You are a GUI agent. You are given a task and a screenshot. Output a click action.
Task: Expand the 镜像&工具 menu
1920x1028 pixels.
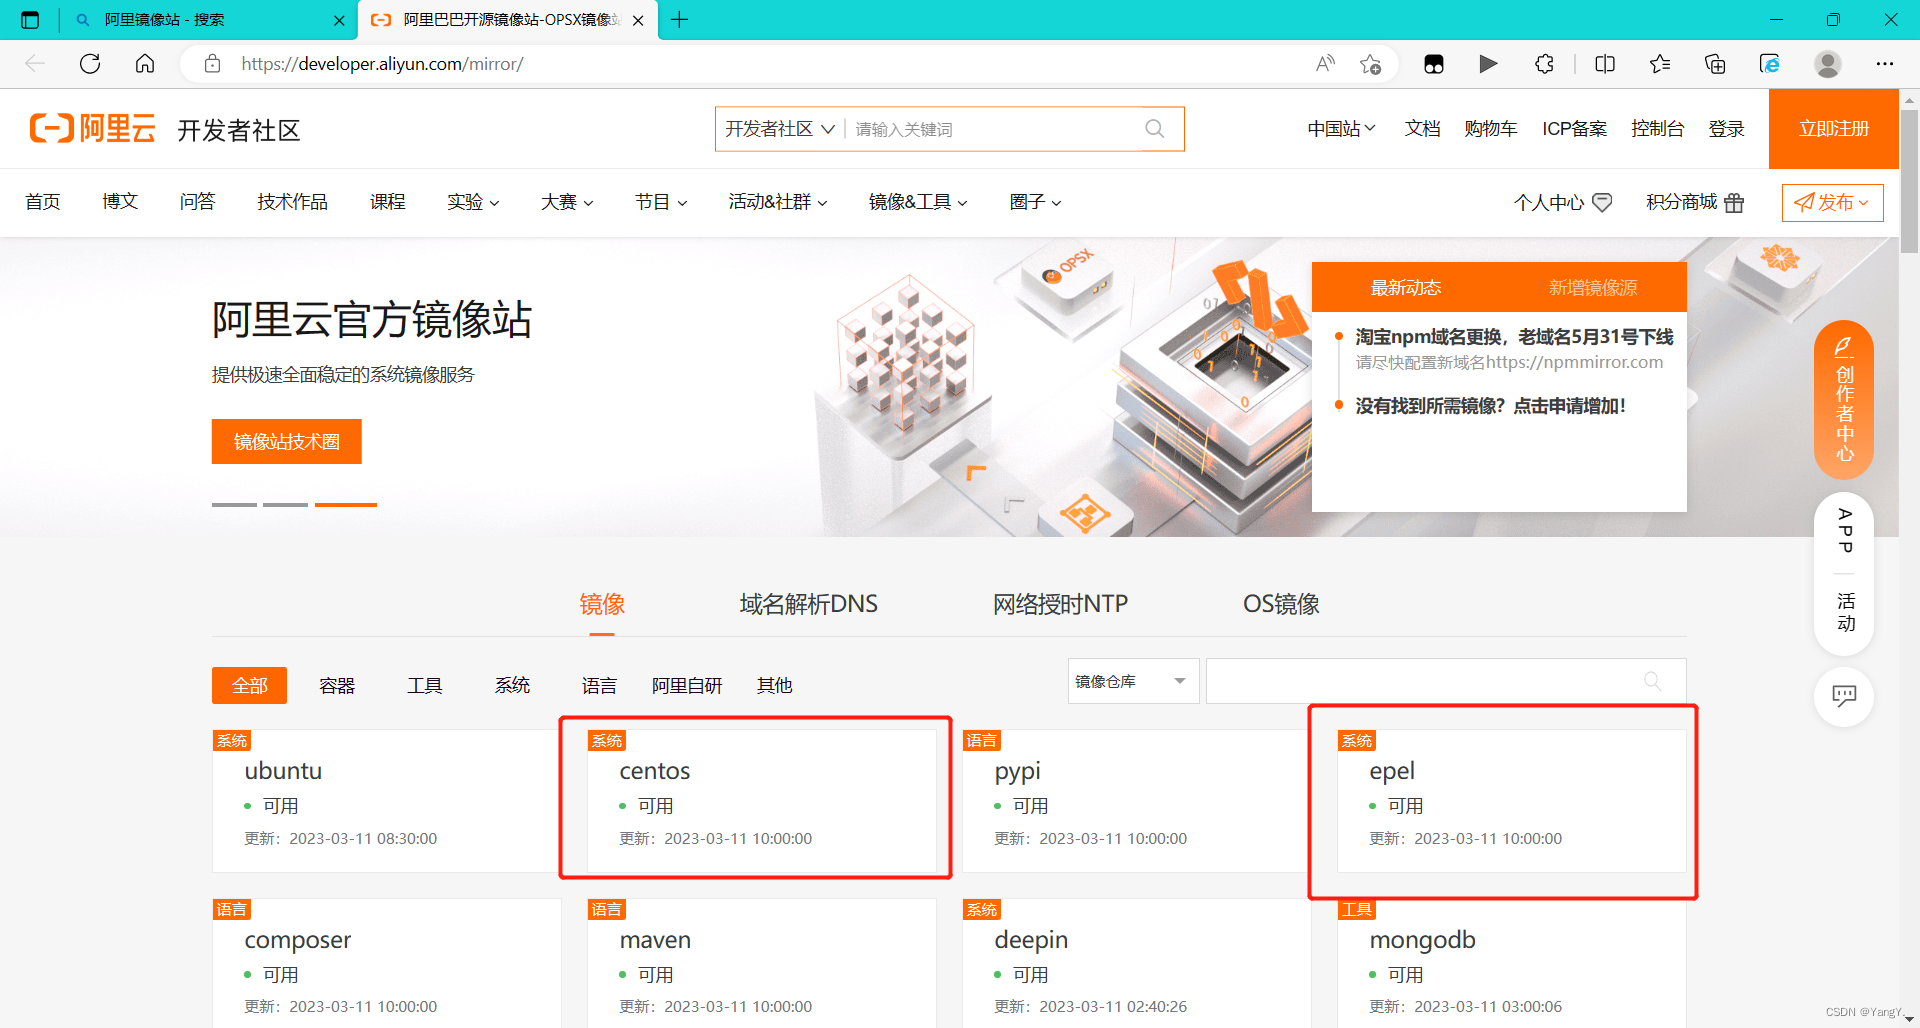pyautogui.click(x=918, y=202)
